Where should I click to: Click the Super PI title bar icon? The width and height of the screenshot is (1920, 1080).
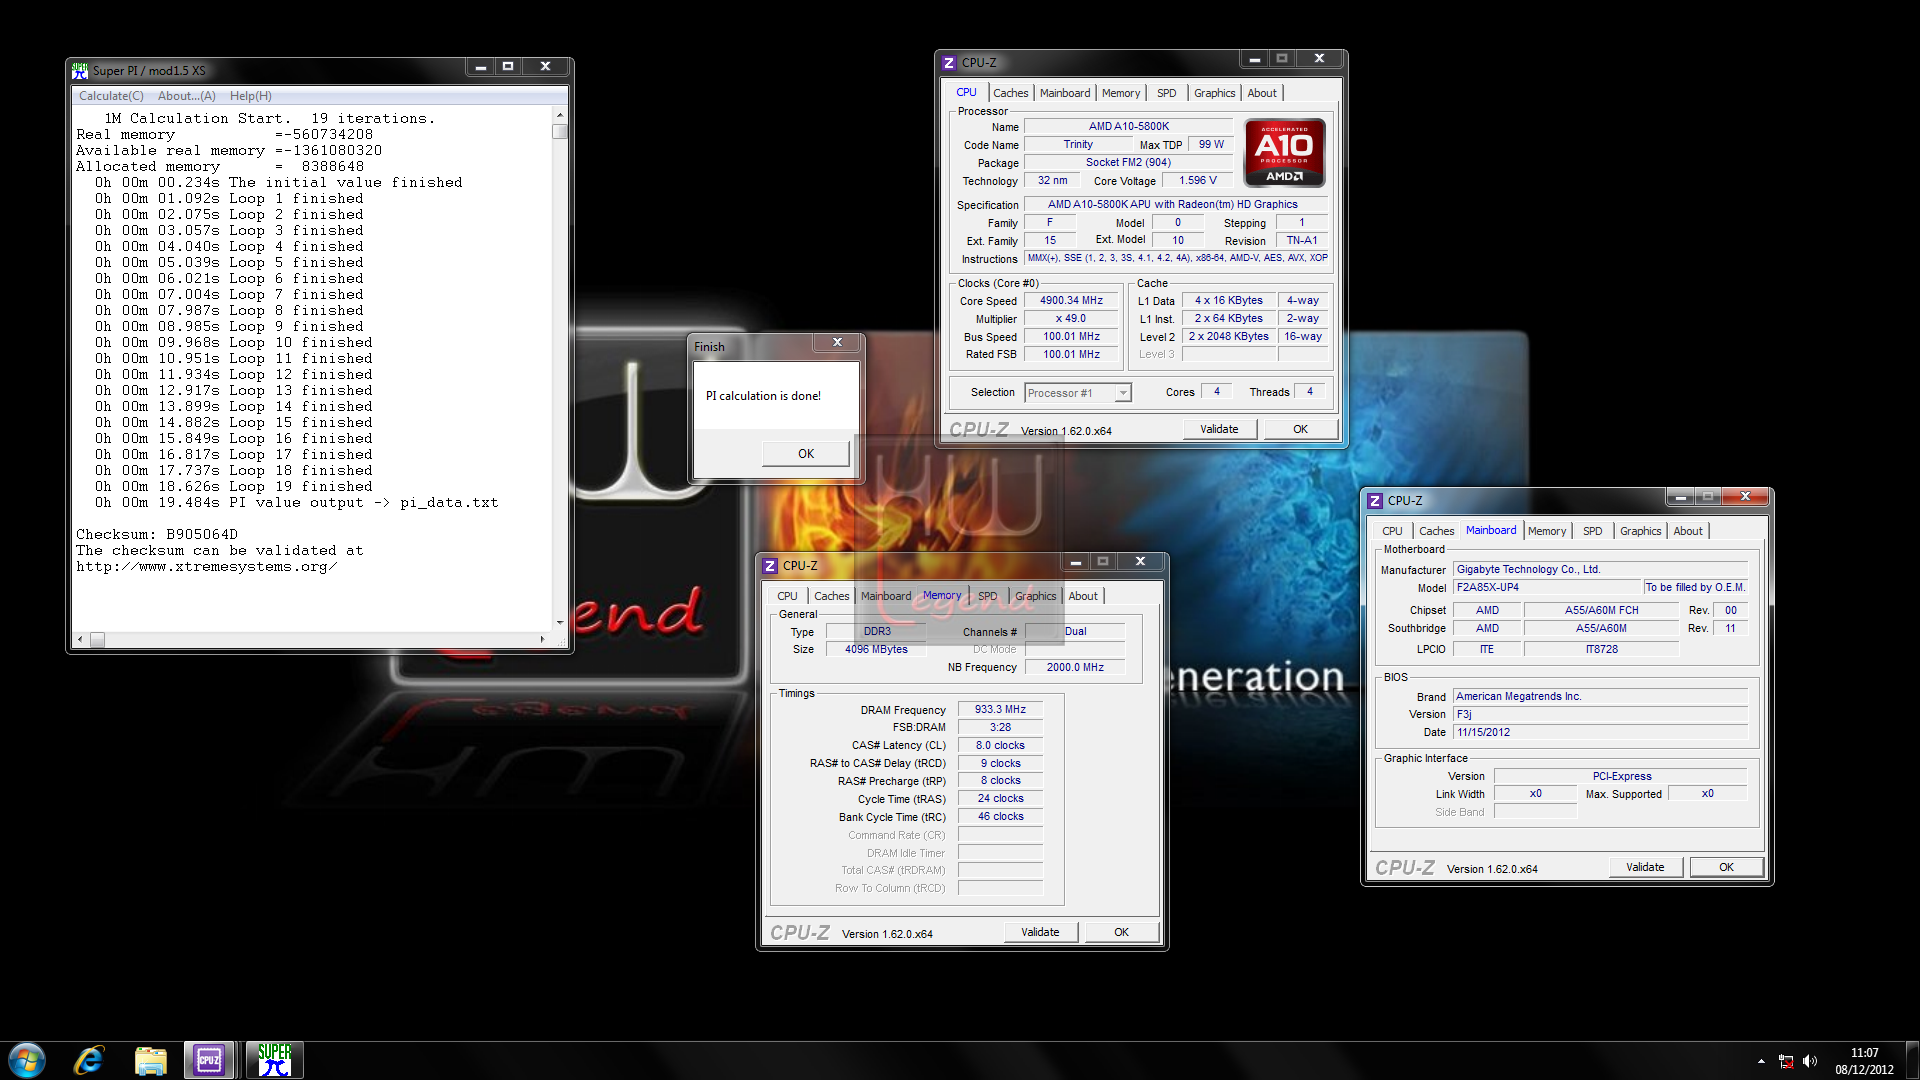pos(80,70)
